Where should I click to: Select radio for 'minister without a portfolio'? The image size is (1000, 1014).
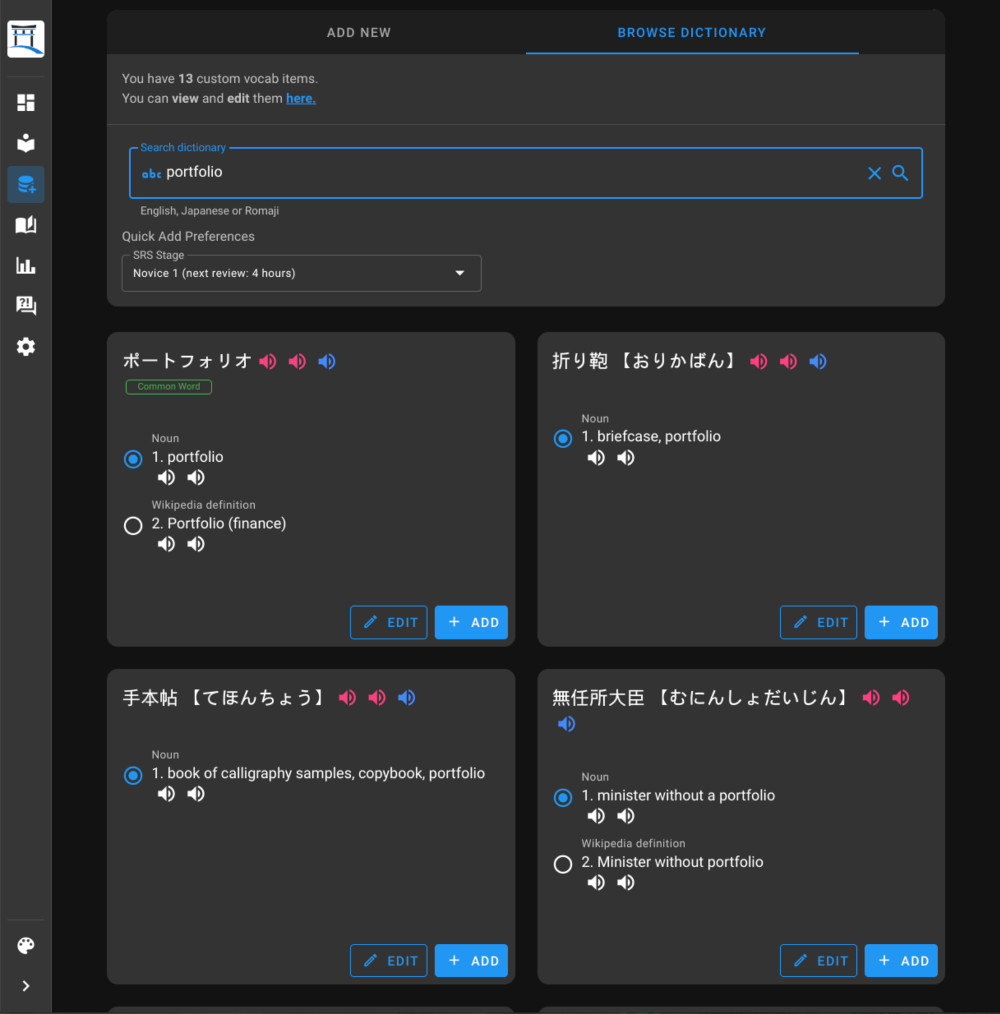tap(563, 797)
